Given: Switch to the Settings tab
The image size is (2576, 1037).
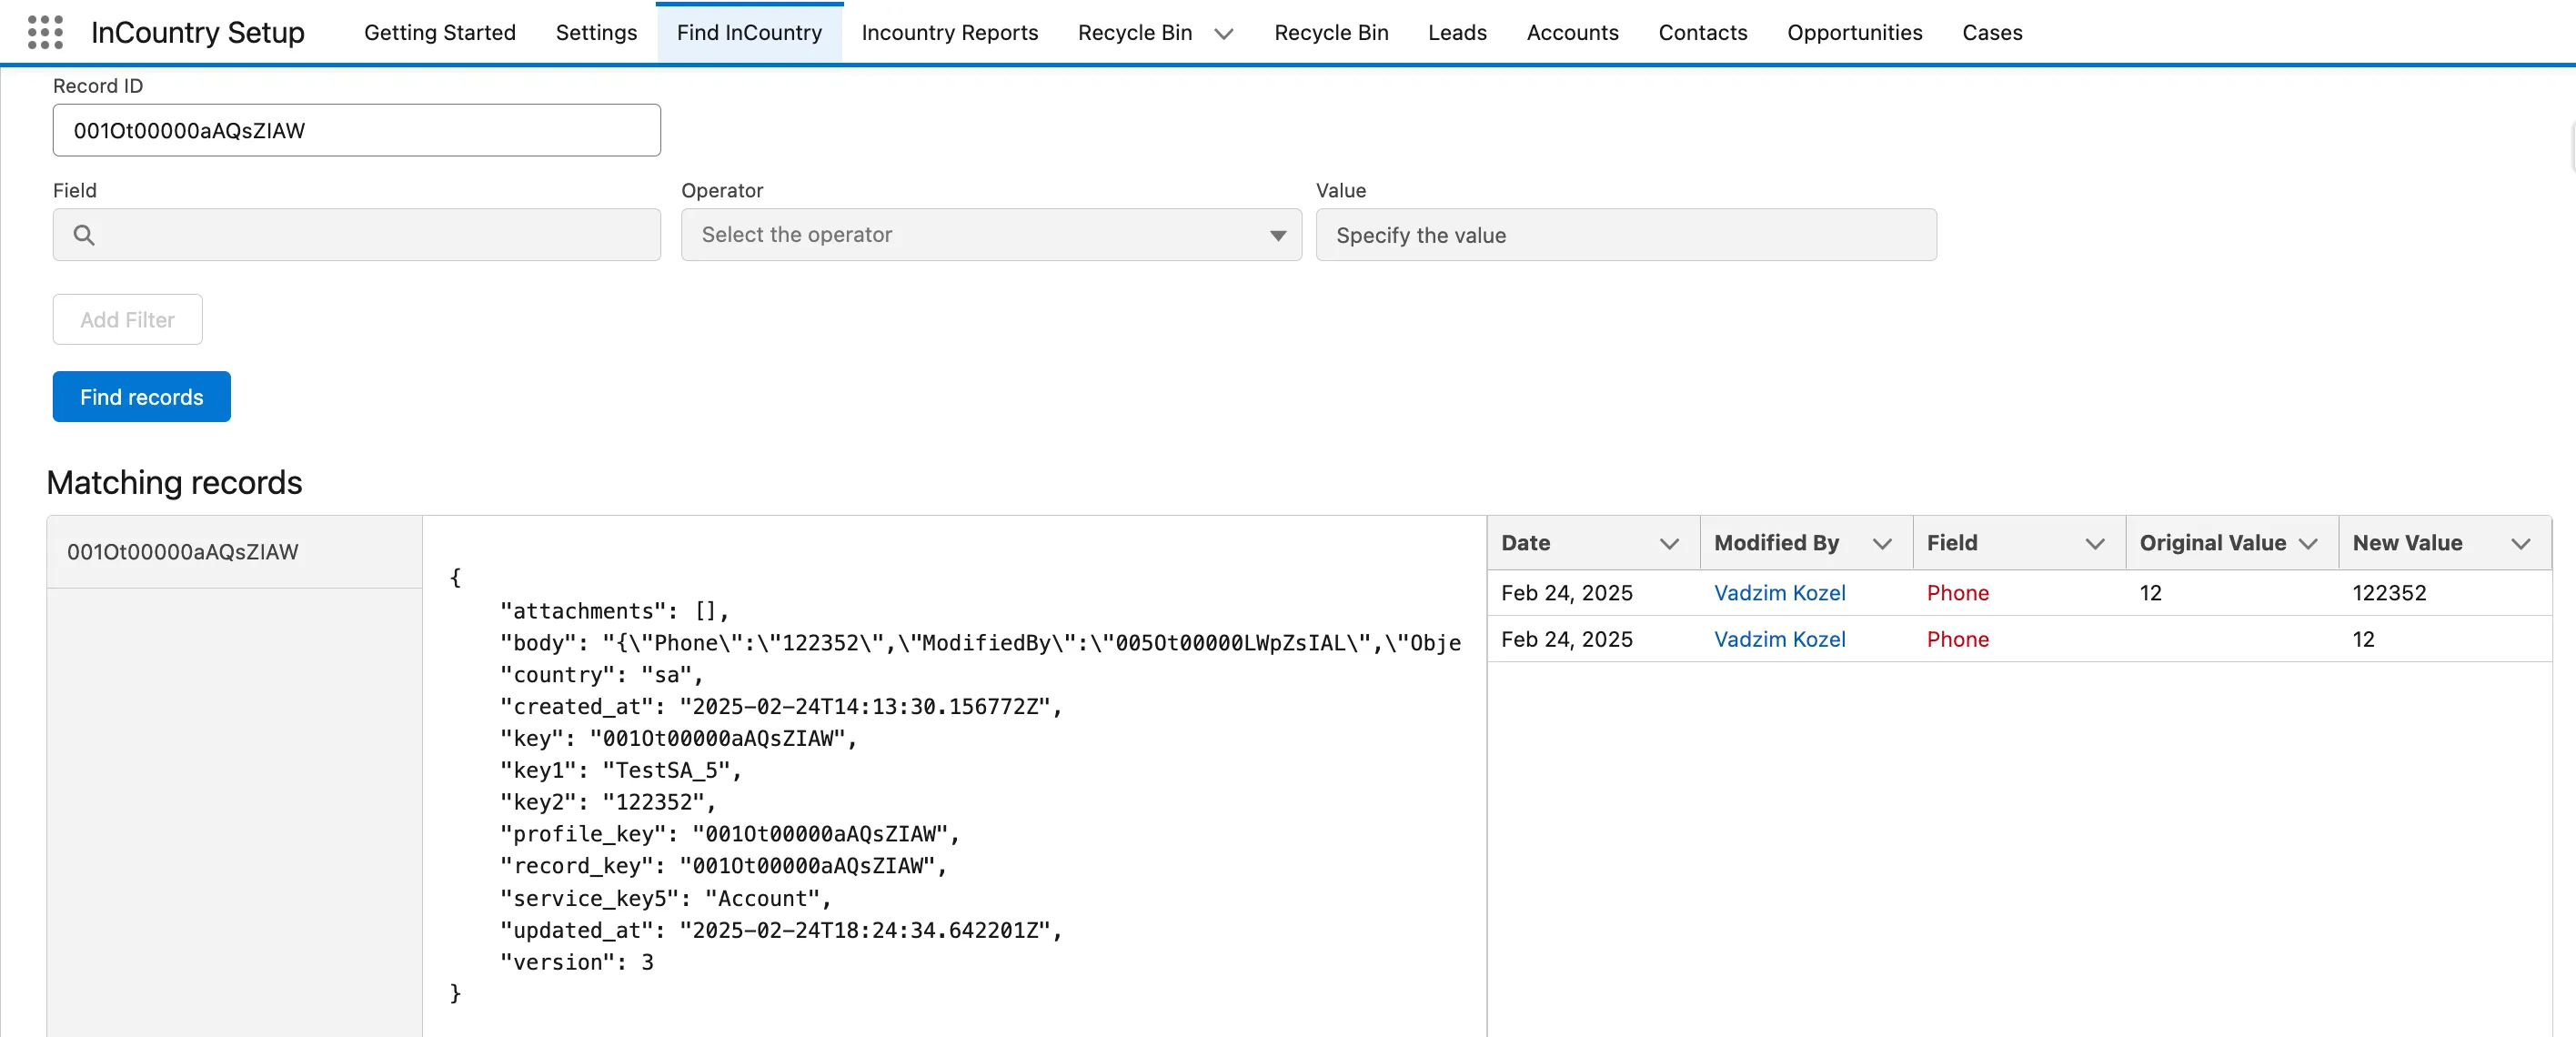Looking at the screenshot, I should point(596,33).
